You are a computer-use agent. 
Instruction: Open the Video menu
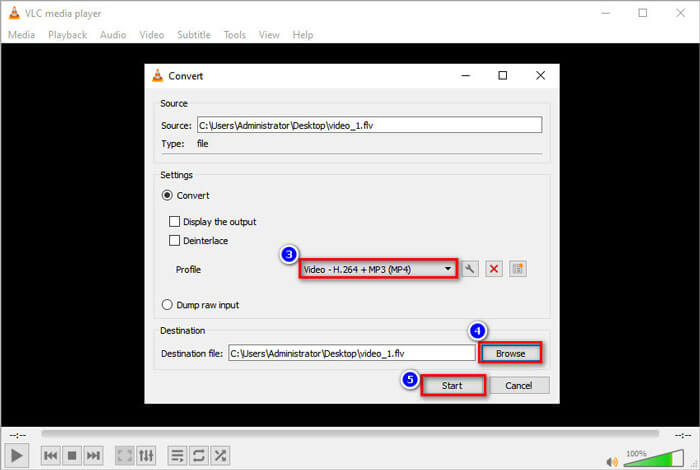[x=152, y=35]
